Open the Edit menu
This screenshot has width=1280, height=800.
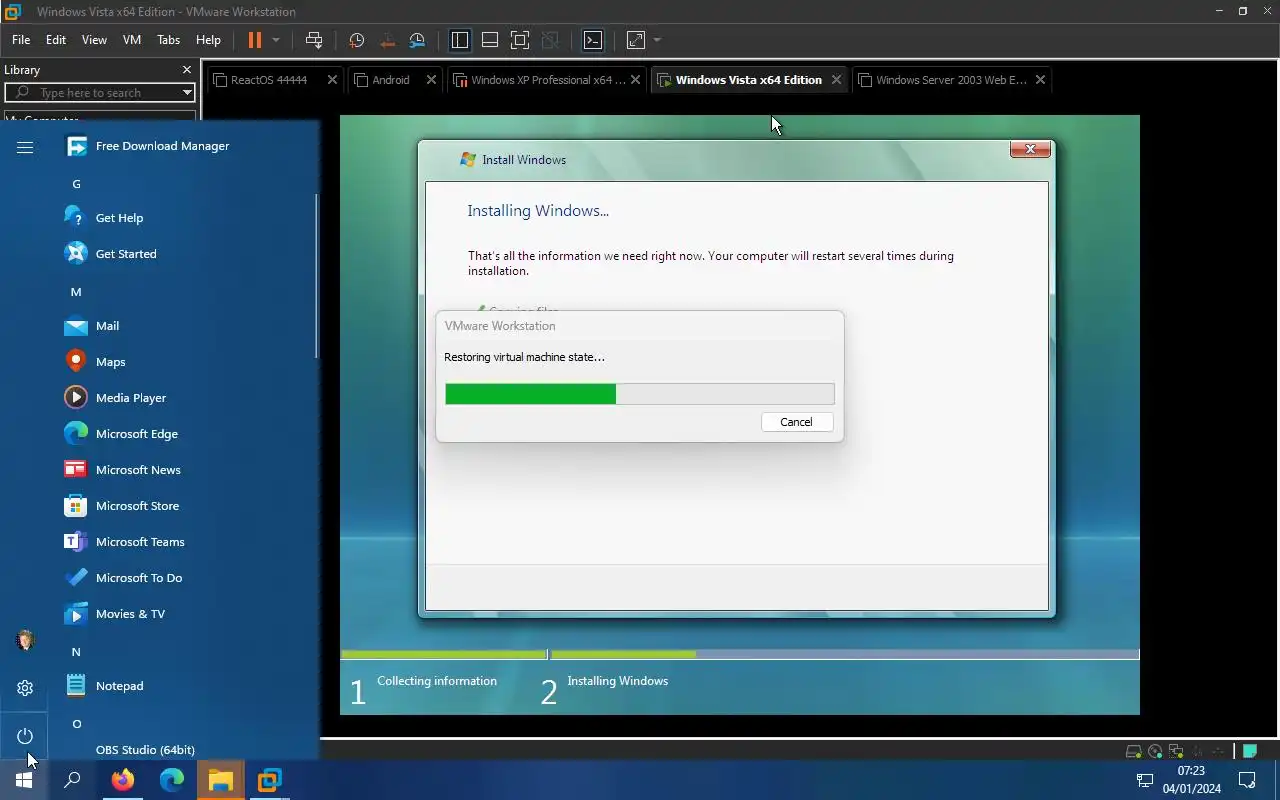coord(56,40)
